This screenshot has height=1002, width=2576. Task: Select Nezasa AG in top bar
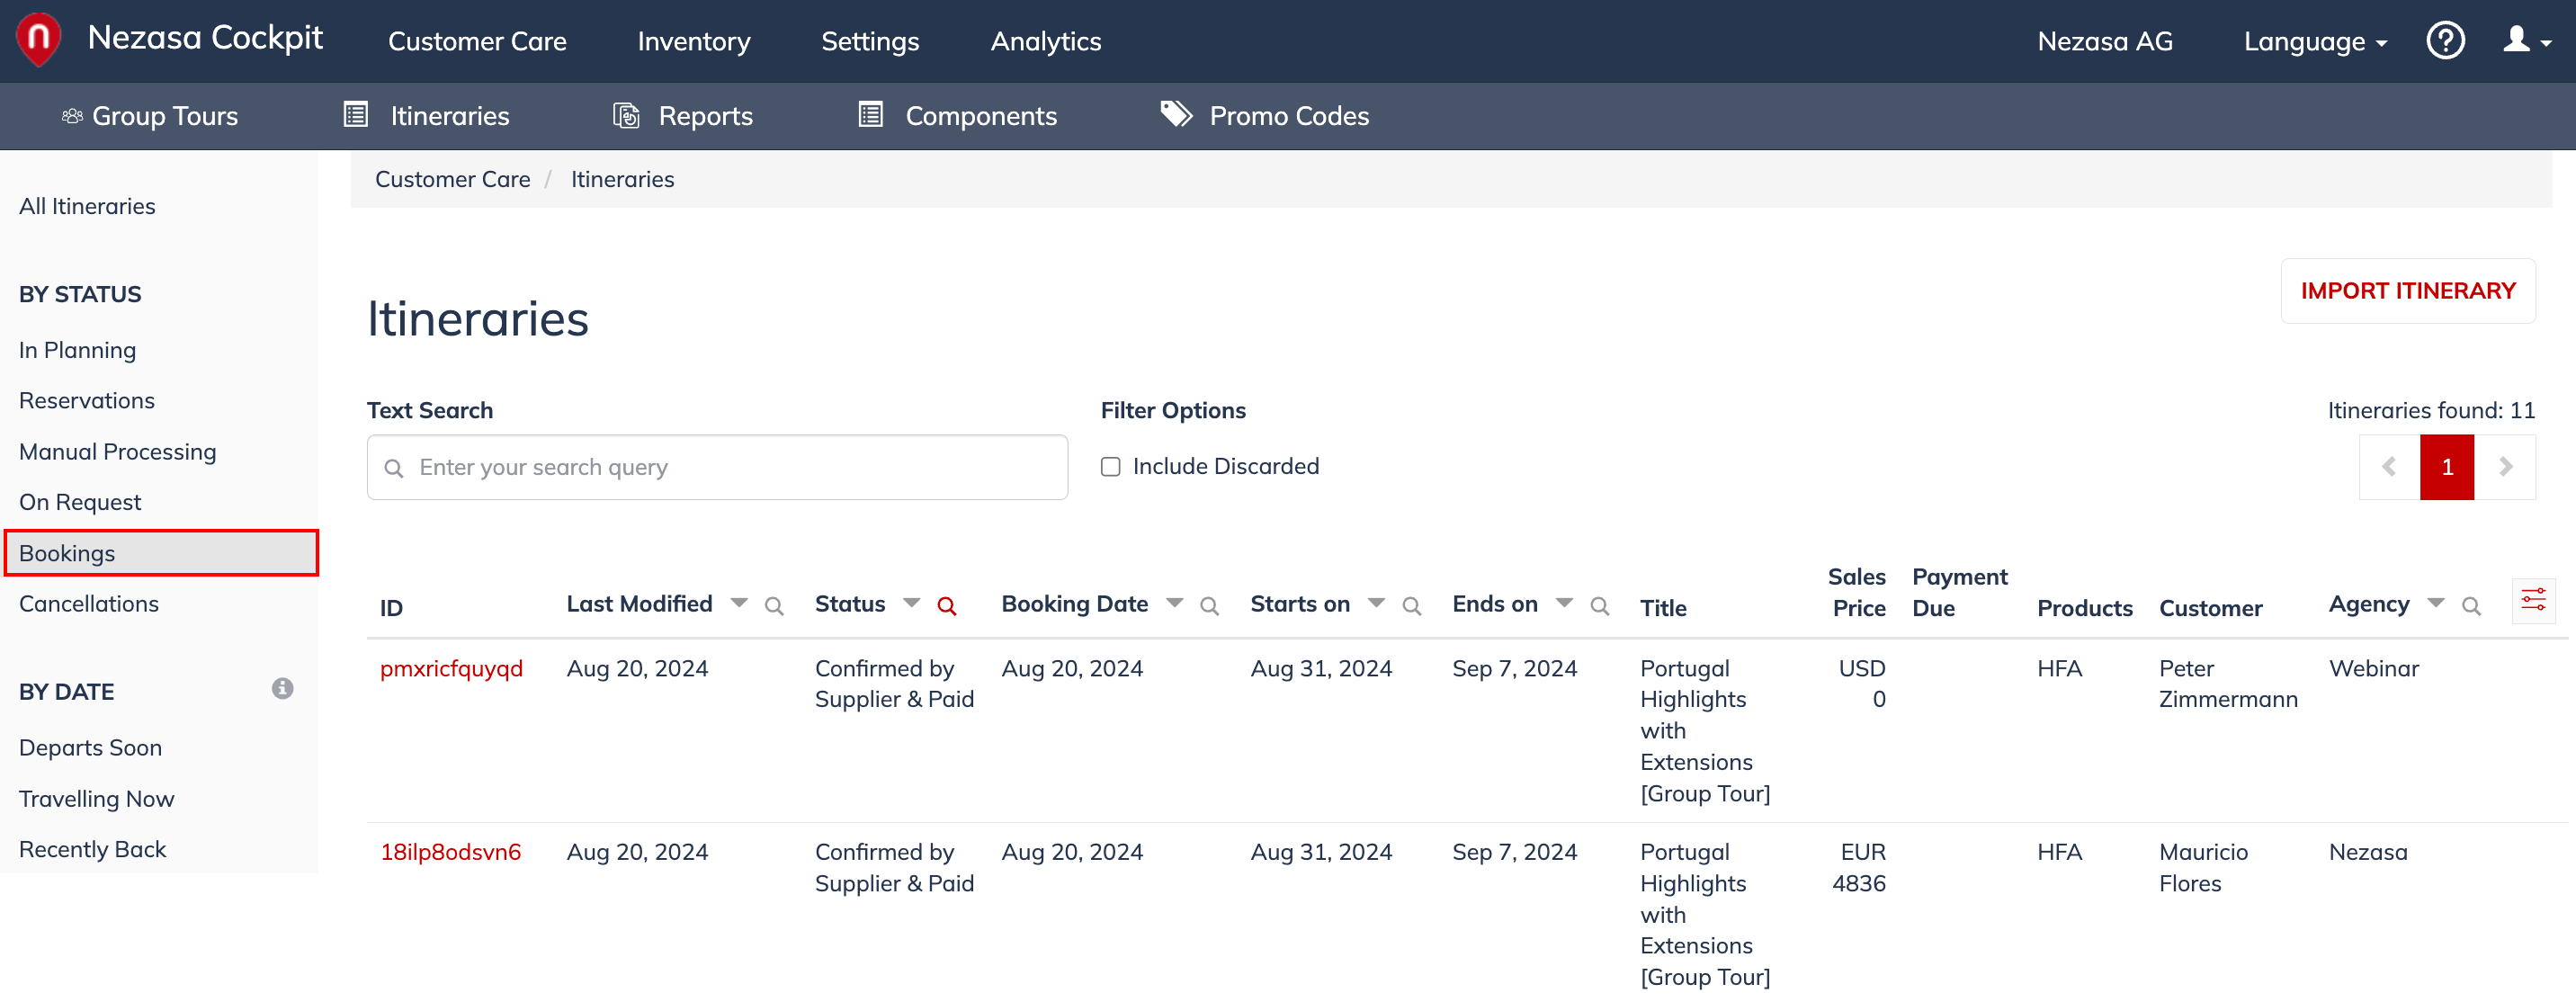point(2105,41)
